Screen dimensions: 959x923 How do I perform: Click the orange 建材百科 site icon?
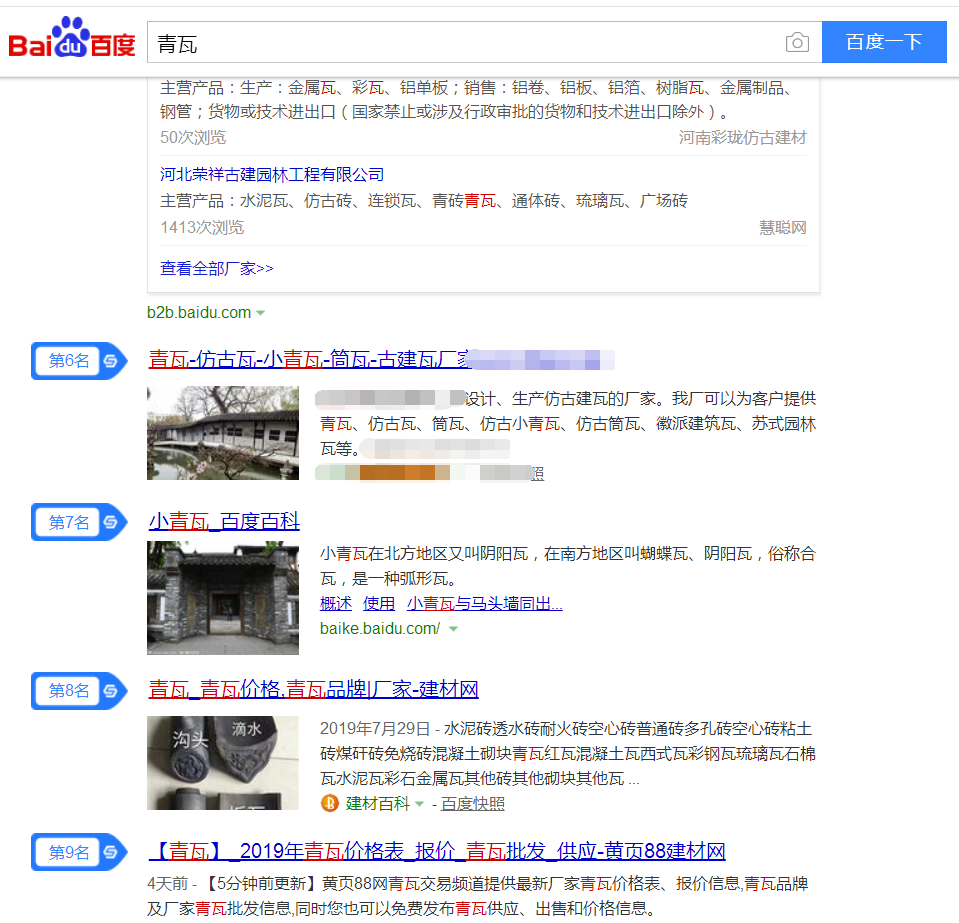click(x=330, y=804)
